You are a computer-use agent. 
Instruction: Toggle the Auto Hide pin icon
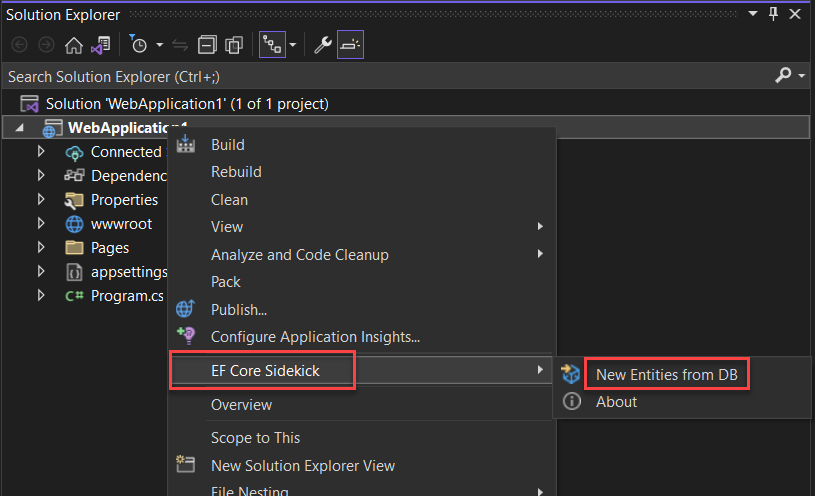coord(773,14)
